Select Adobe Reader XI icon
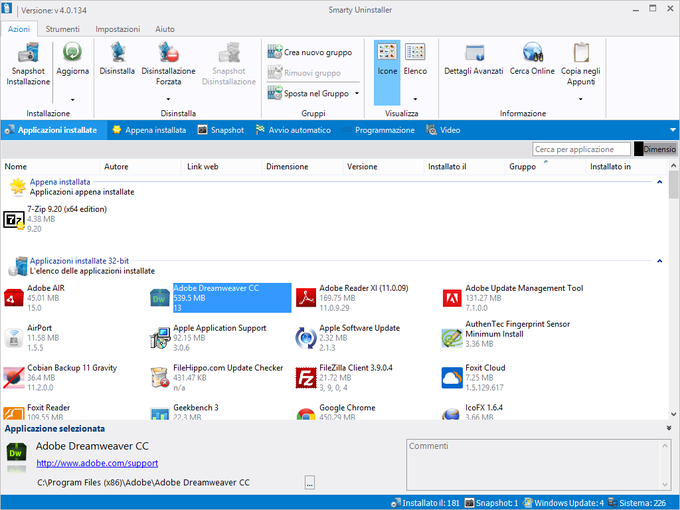680x510 pixels. point(306,298)
